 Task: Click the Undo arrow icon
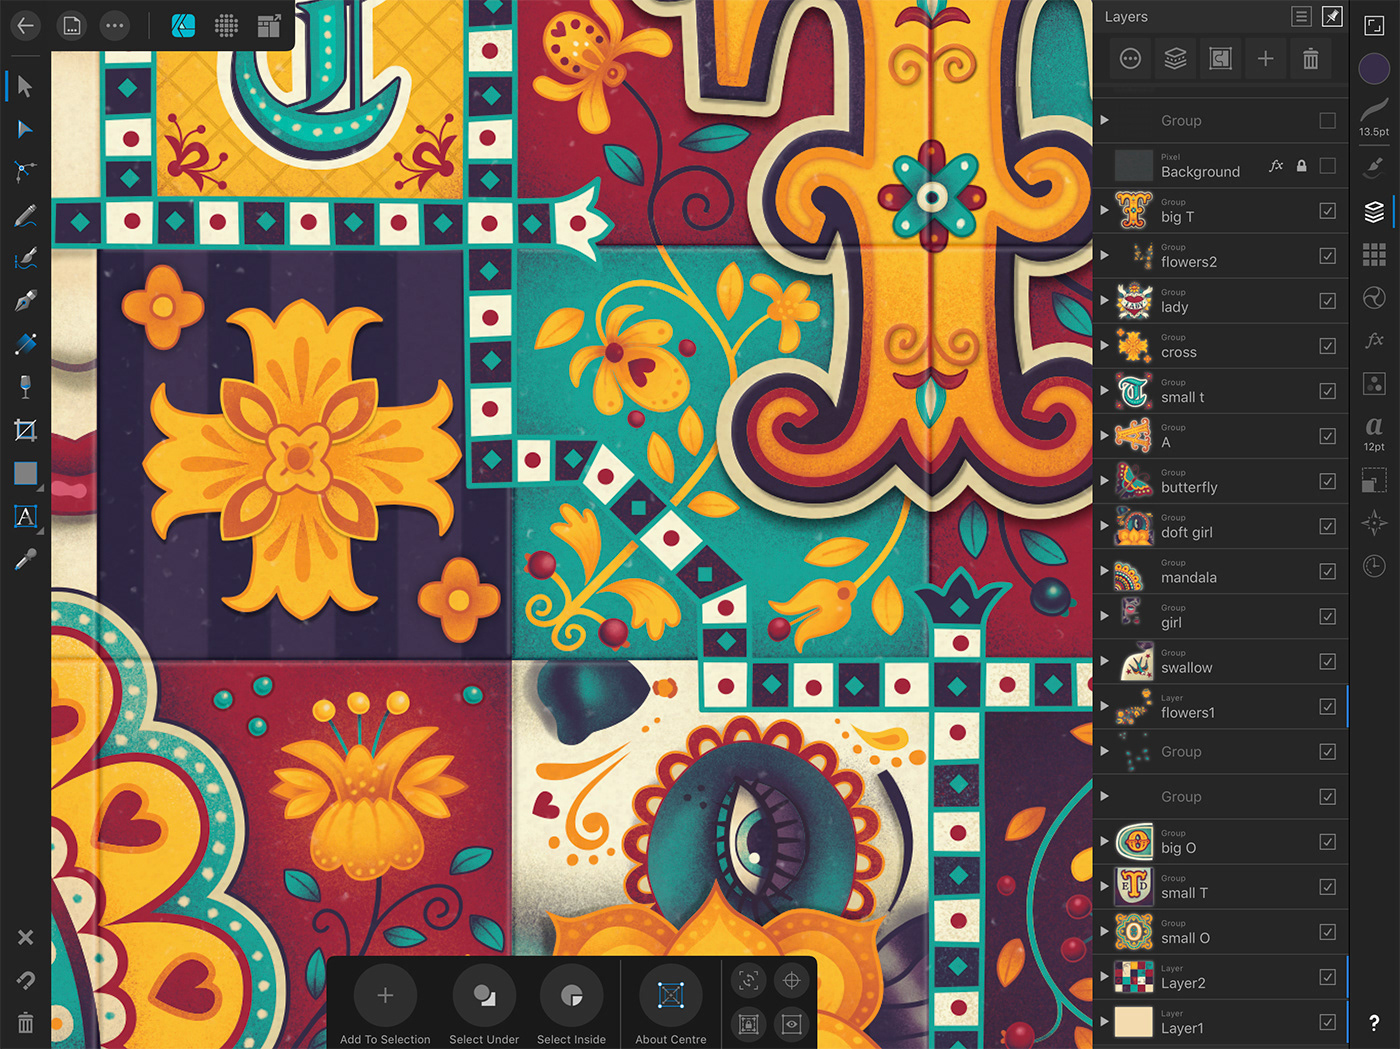pos(25,980)
